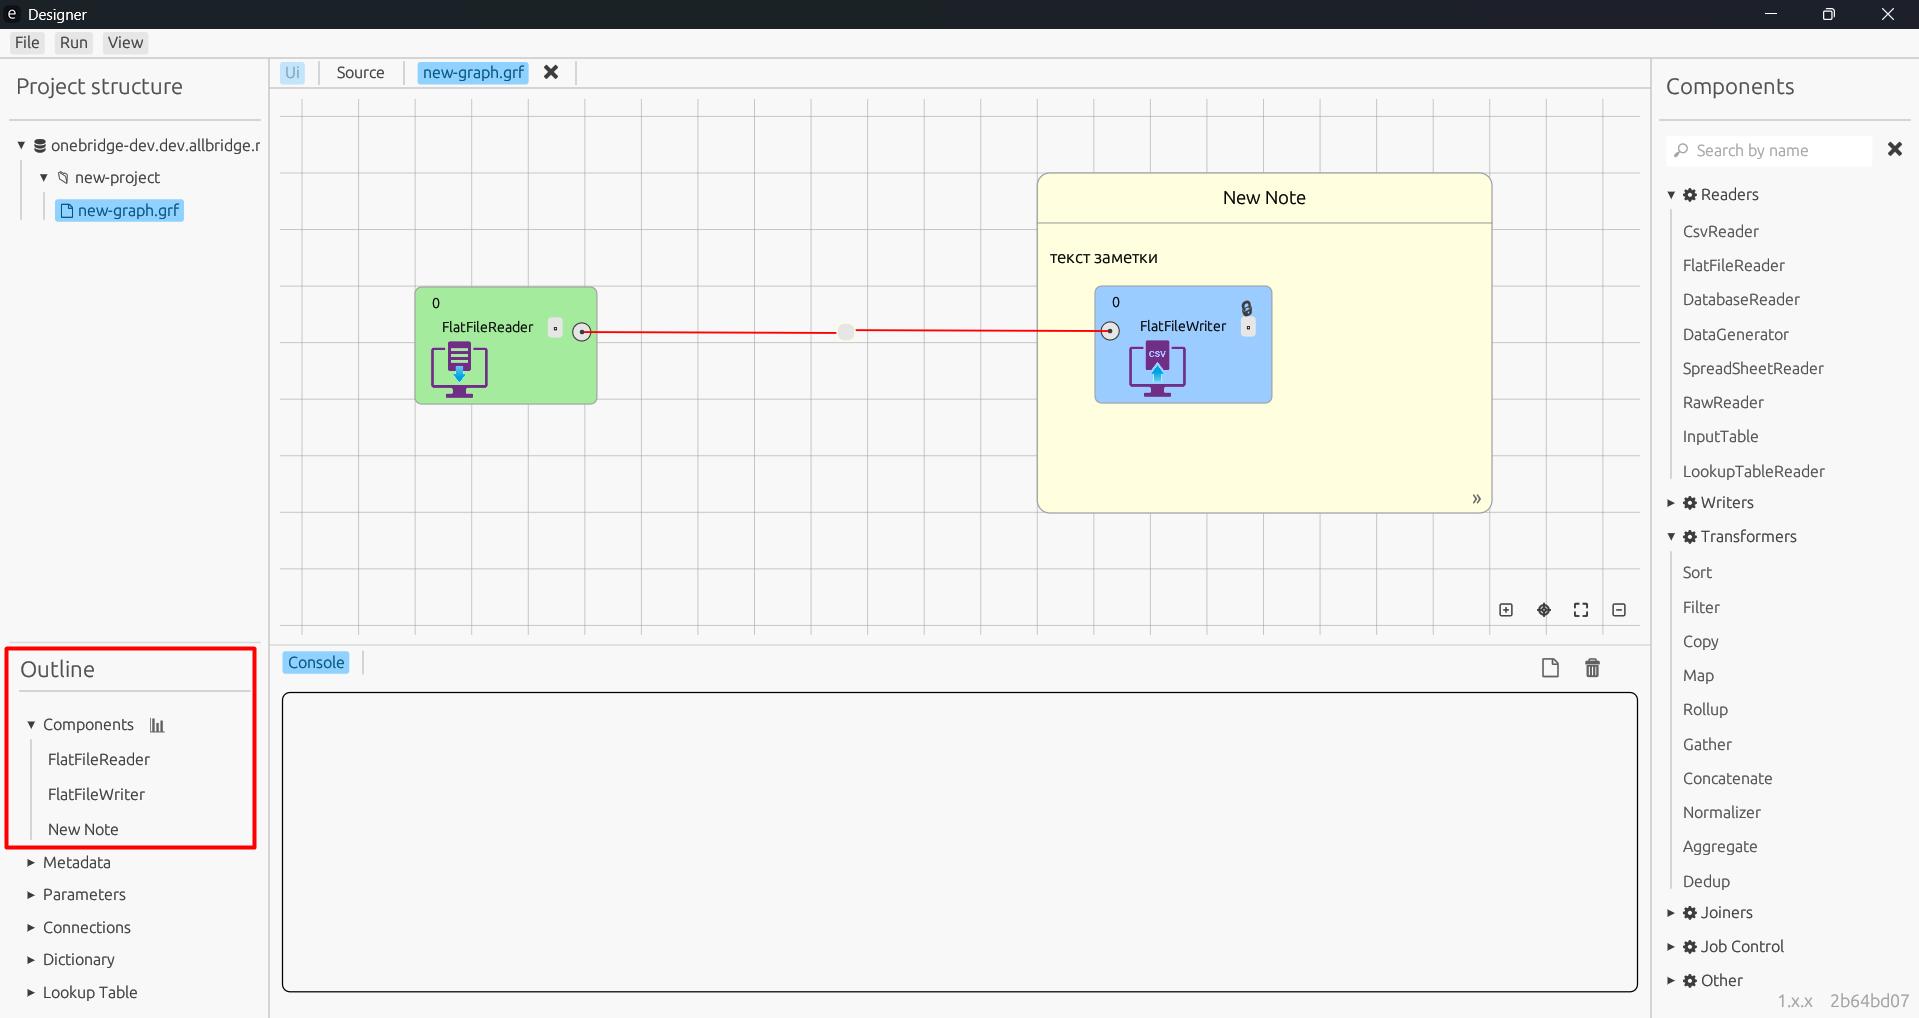Click the bar chart icon beside Components
Screen dimensions: 1919x1018
tap(157, 725)
